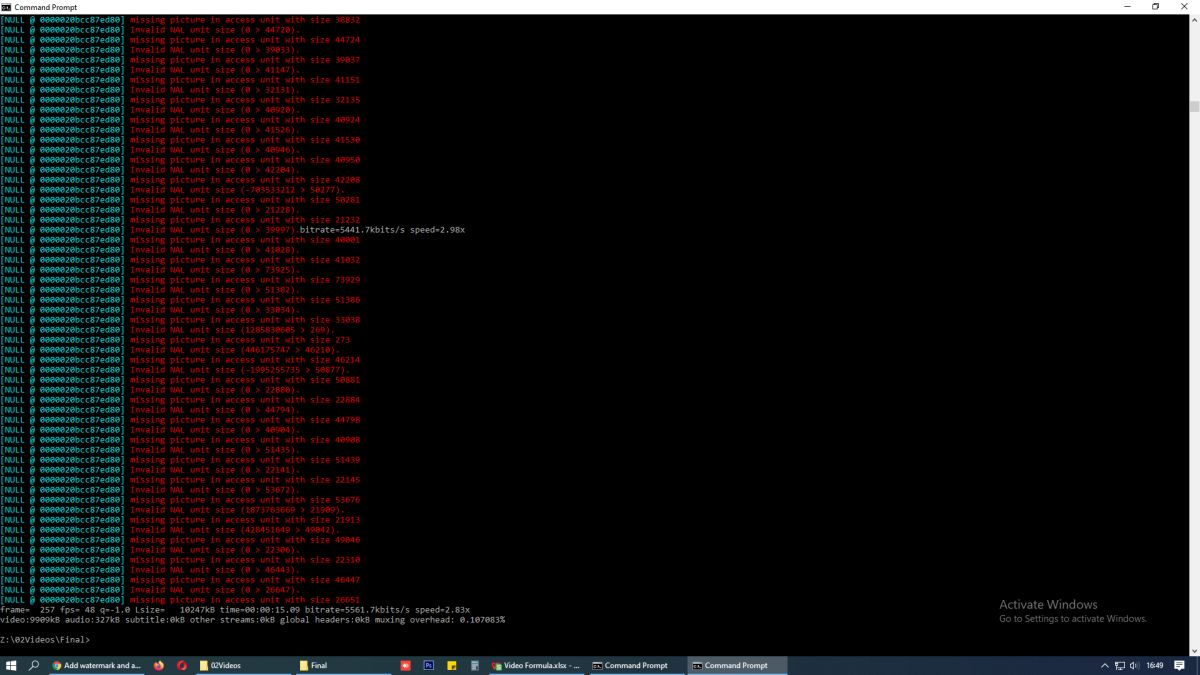The height and width of the screenshot is (675, 1200).
Task: Click 'bitrate=5441.7kbits/s speed=2.98x' text
Action: (x=382, y=230)
